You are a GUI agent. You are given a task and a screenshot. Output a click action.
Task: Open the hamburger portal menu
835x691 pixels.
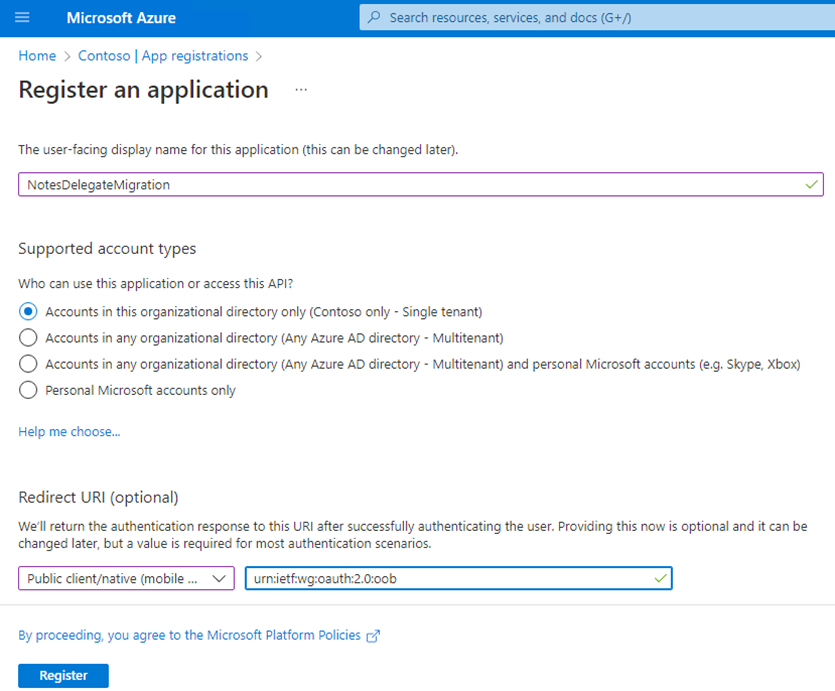22,18
